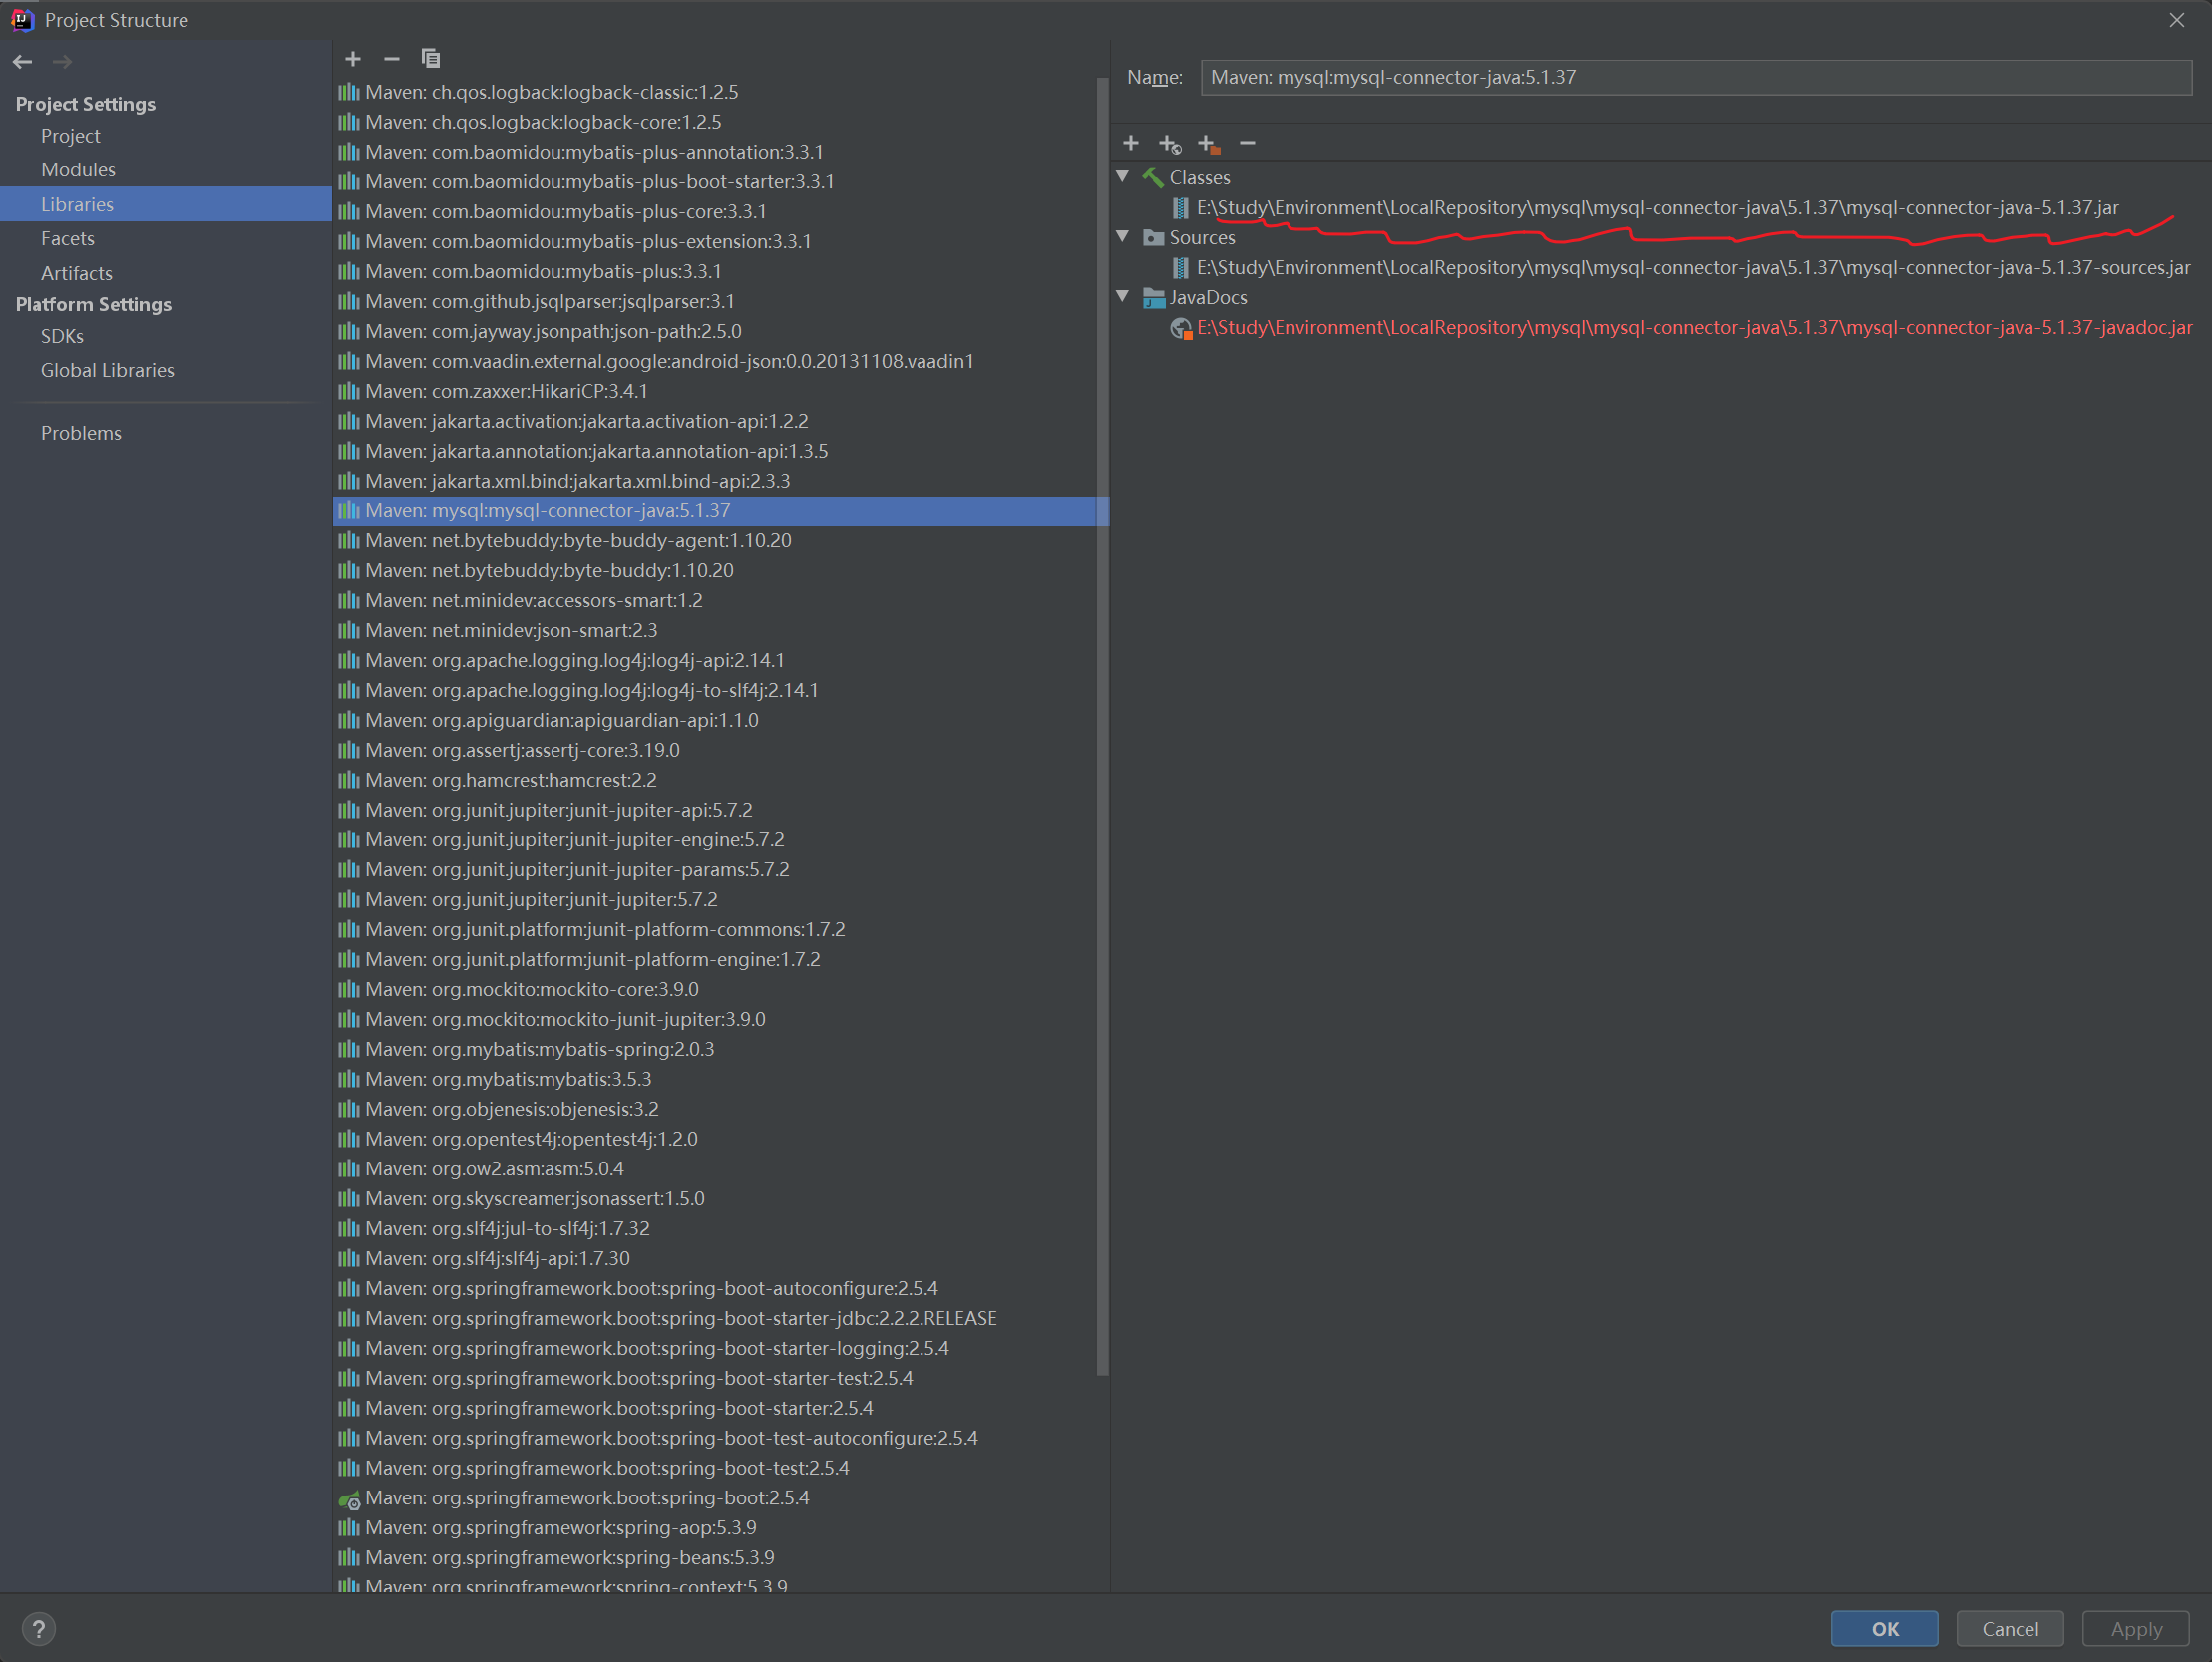This screenshot has height=1662, width=2212.
Task: Select the mysql-connector-java-5.1.37-sources.jar path
Action: pyautogui.click(x=1693, y=268)
